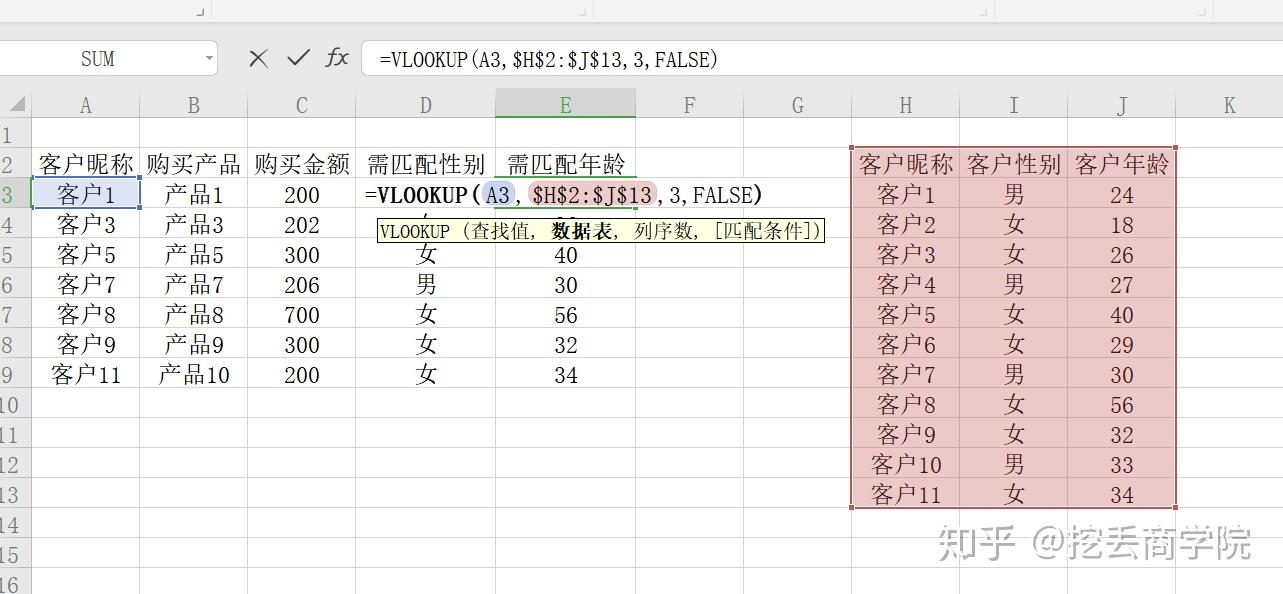Click the SUM name box field

pyautogui.click(x=98, y=59)
